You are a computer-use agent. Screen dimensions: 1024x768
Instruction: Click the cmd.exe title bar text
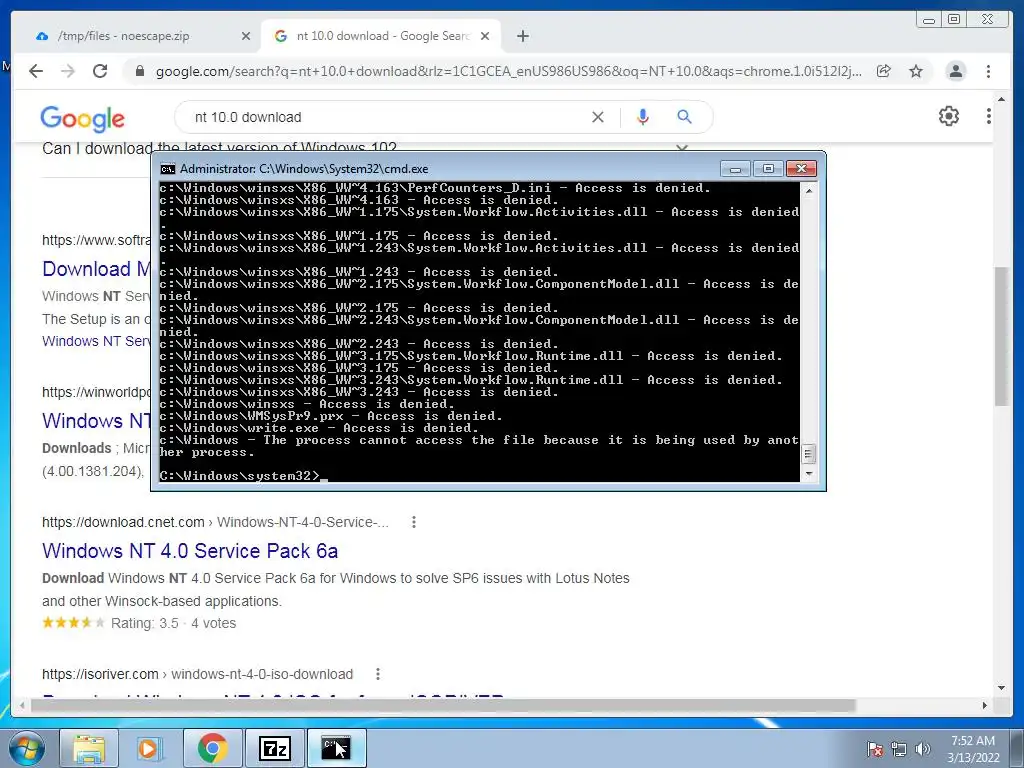point(304,169)
